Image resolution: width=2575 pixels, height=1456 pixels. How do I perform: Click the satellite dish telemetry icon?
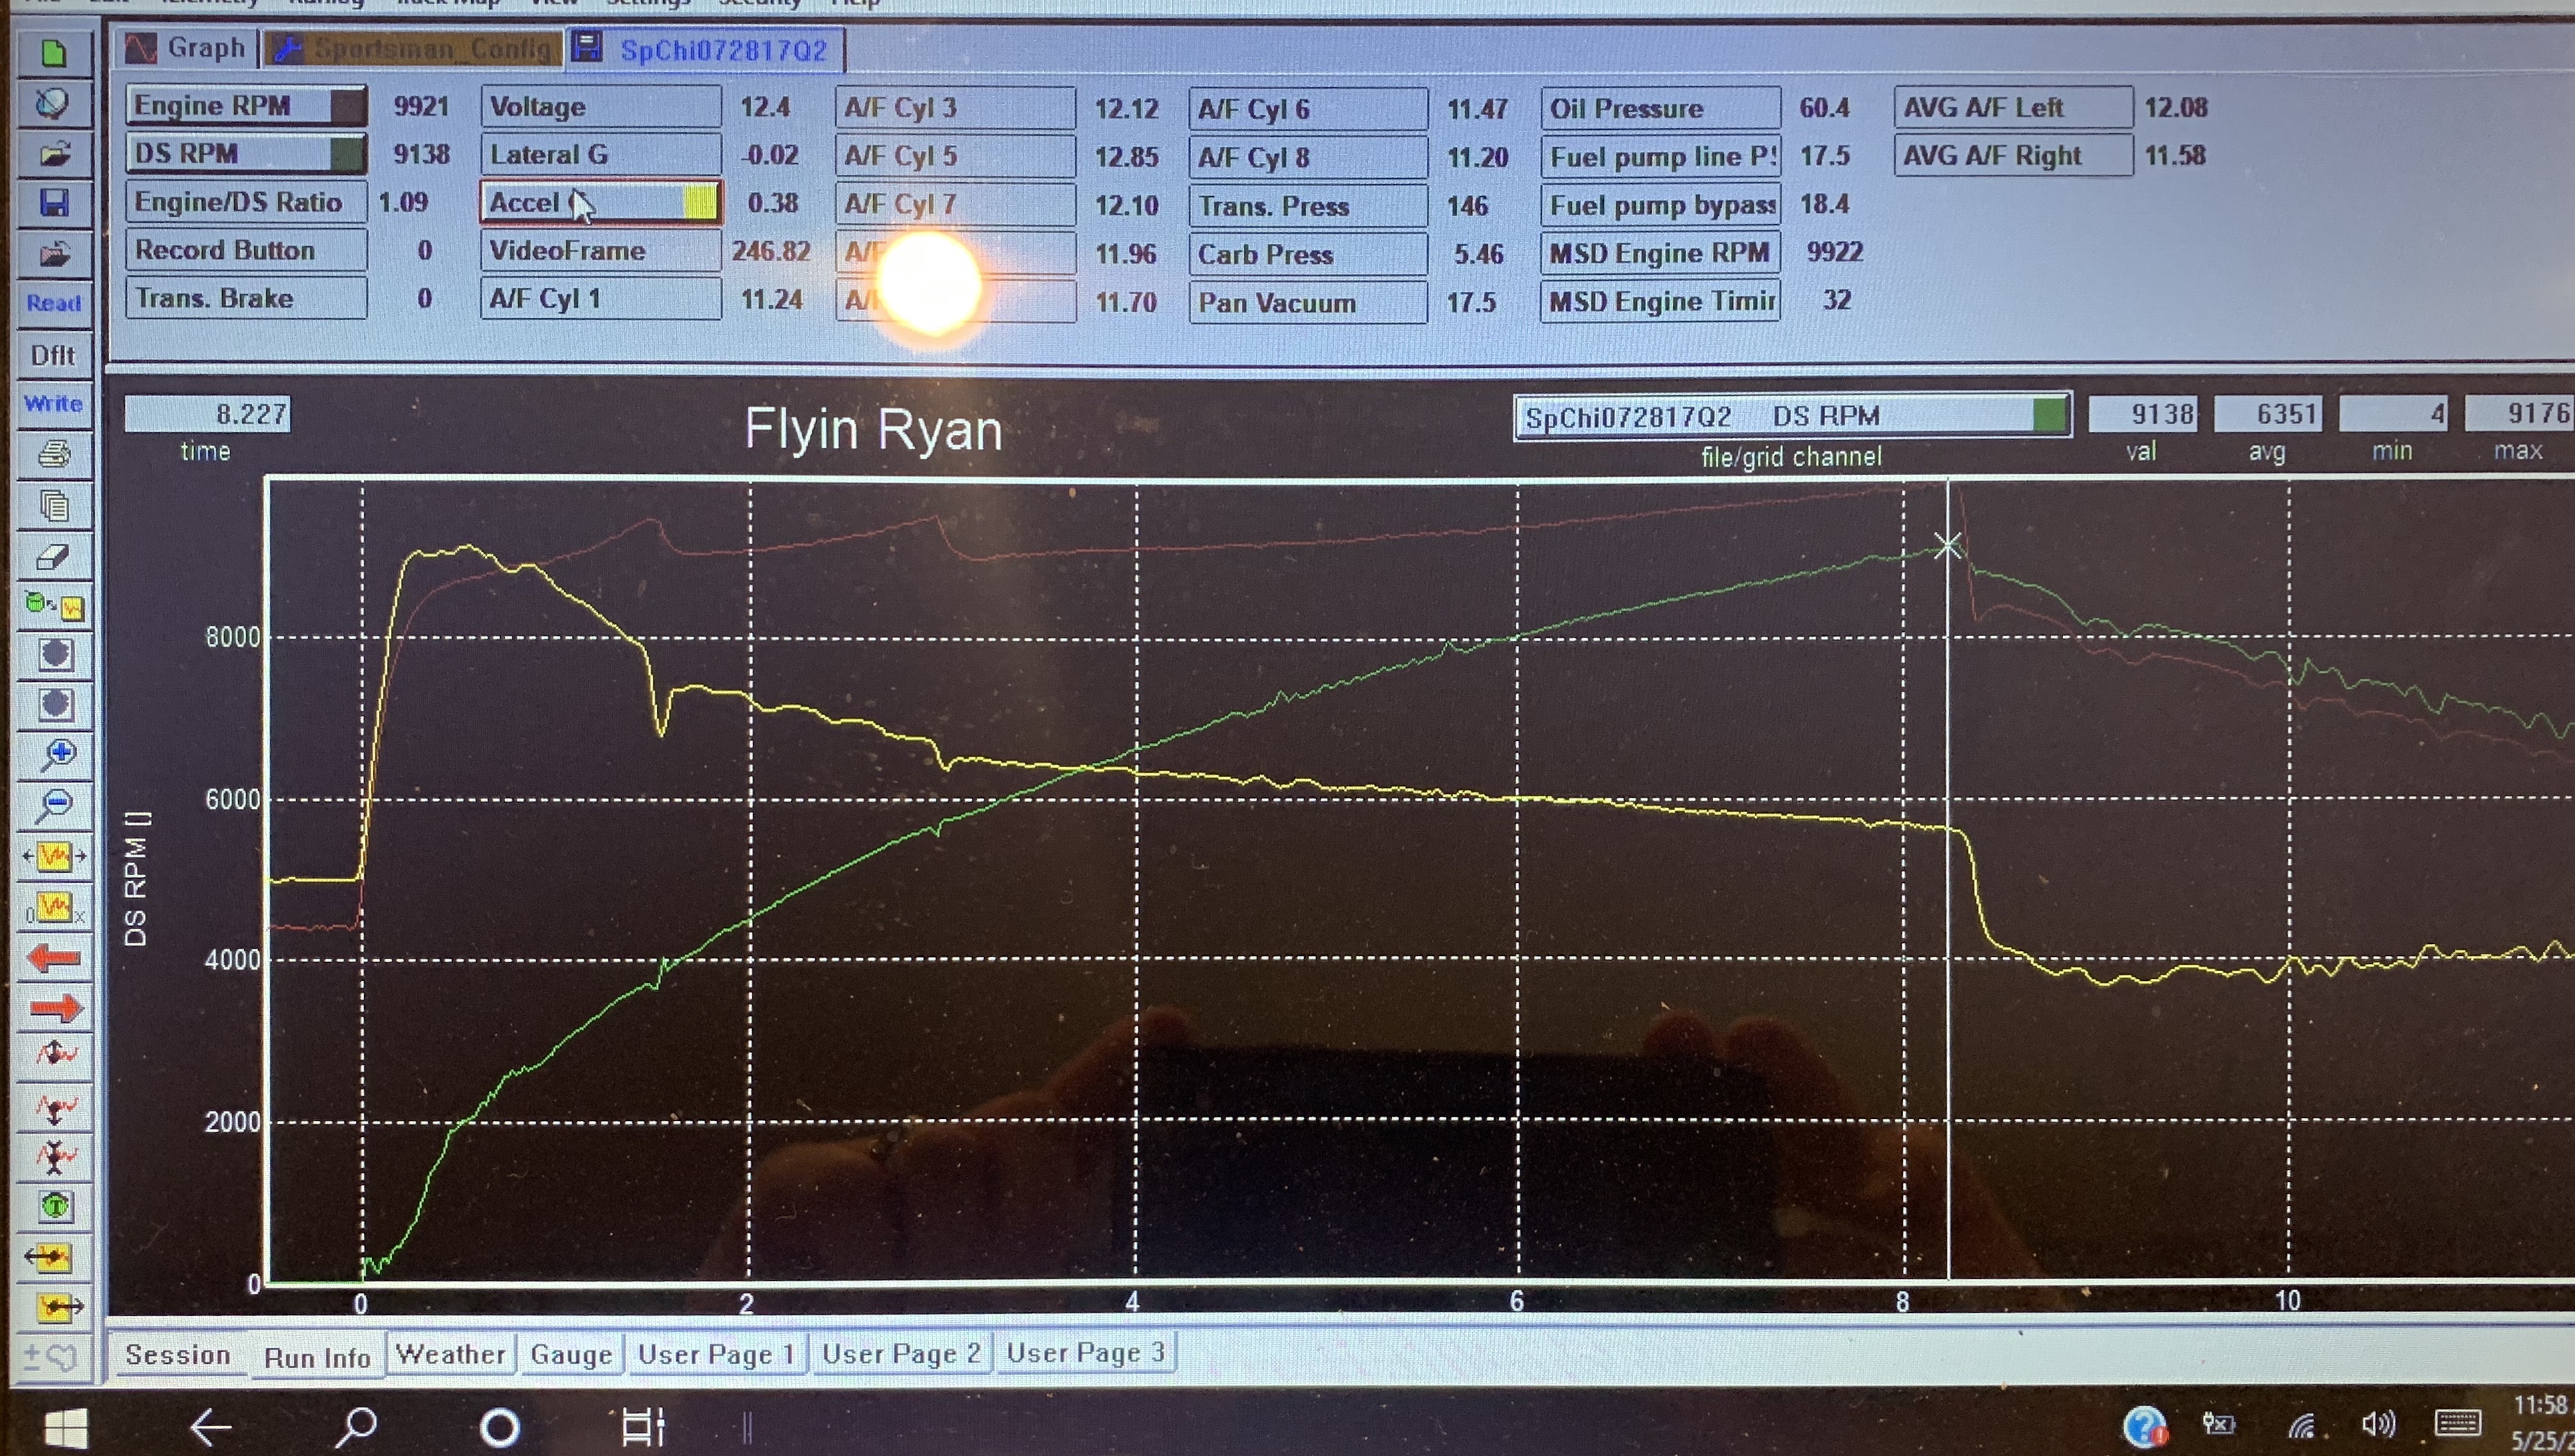52,103
